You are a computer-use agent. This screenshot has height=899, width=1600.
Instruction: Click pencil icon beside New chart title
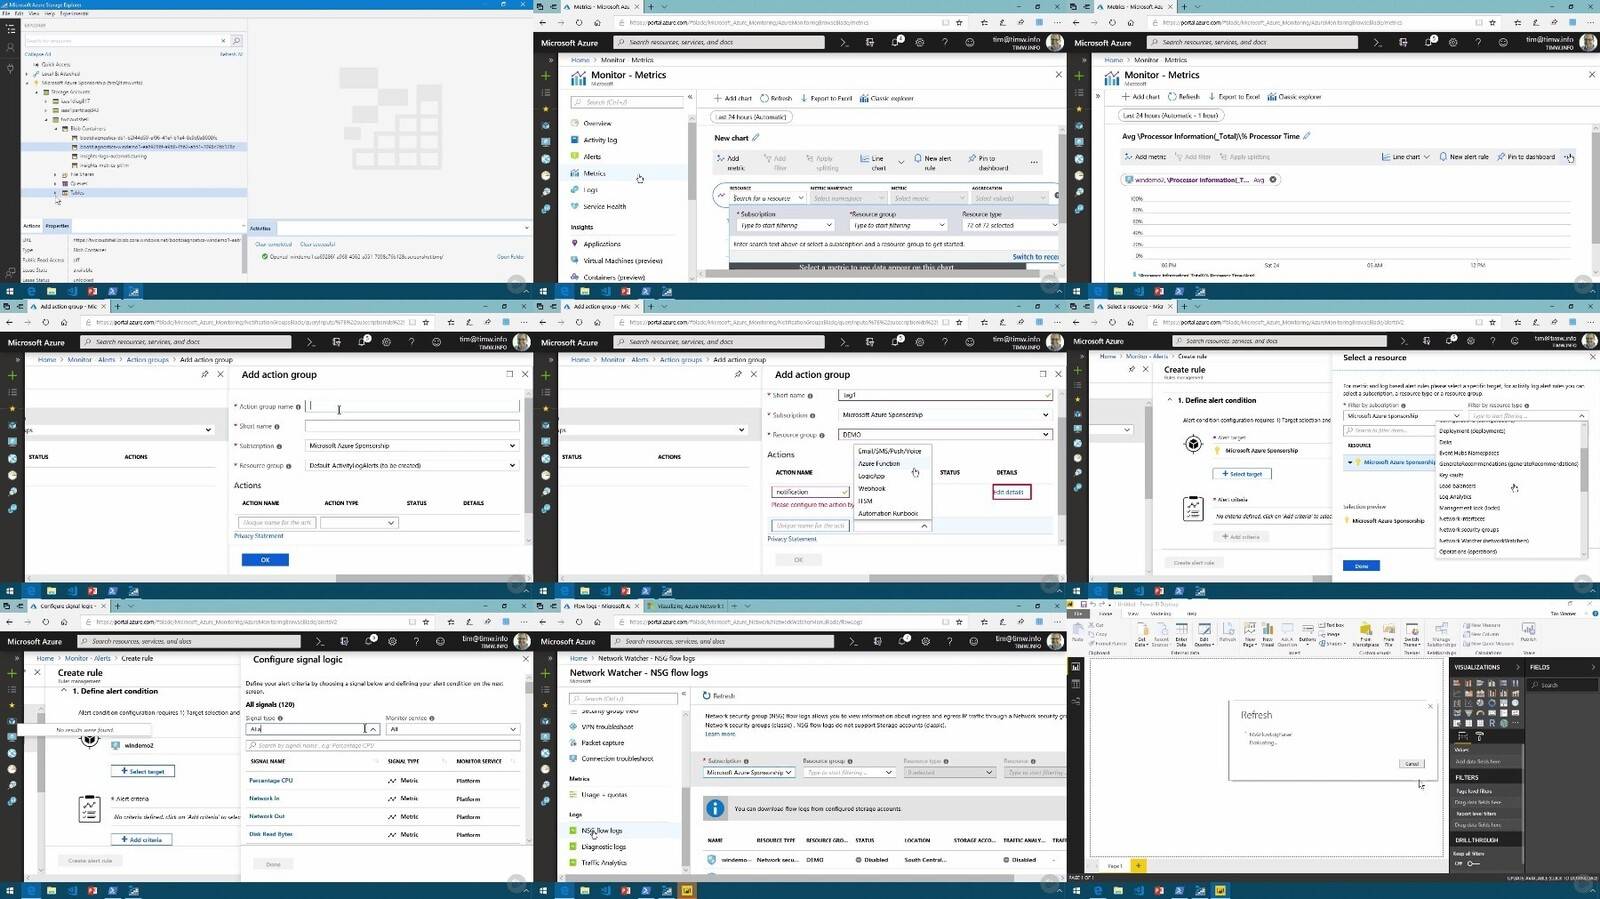(756, 138)
